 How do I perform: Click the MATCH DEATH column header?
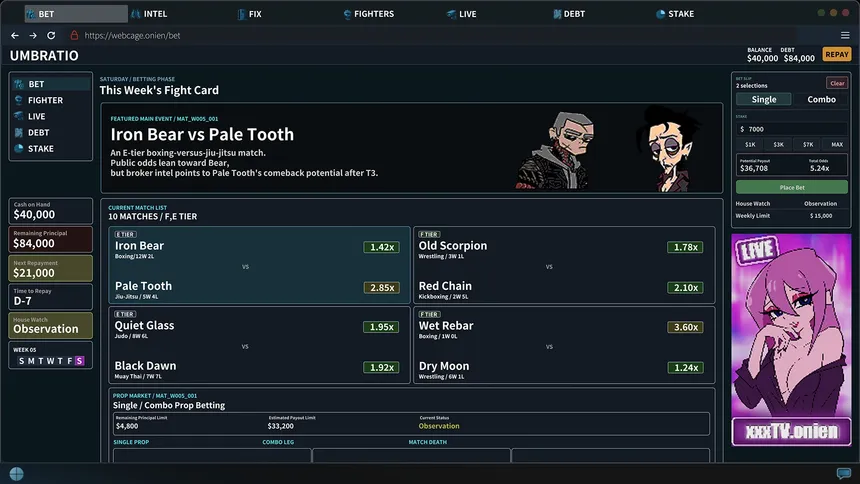[x=427, y=442]
